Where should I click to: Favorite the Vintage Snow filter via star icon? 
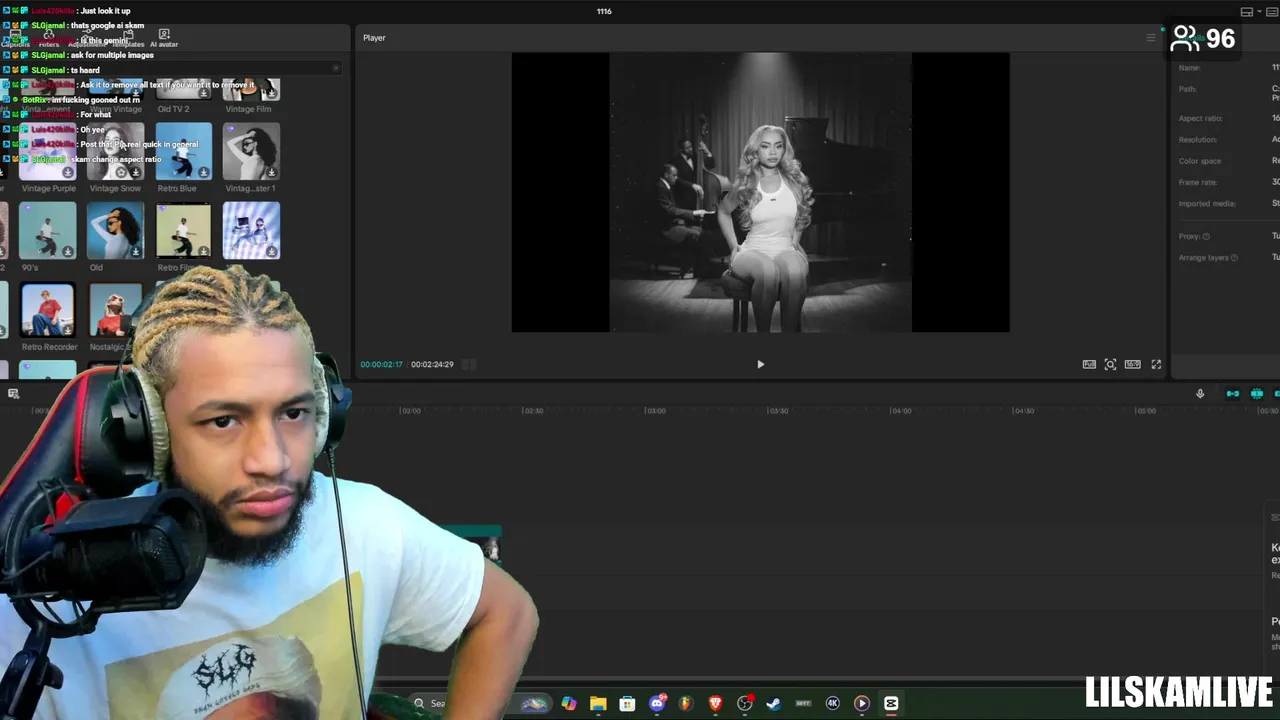[x=121, y=172]
